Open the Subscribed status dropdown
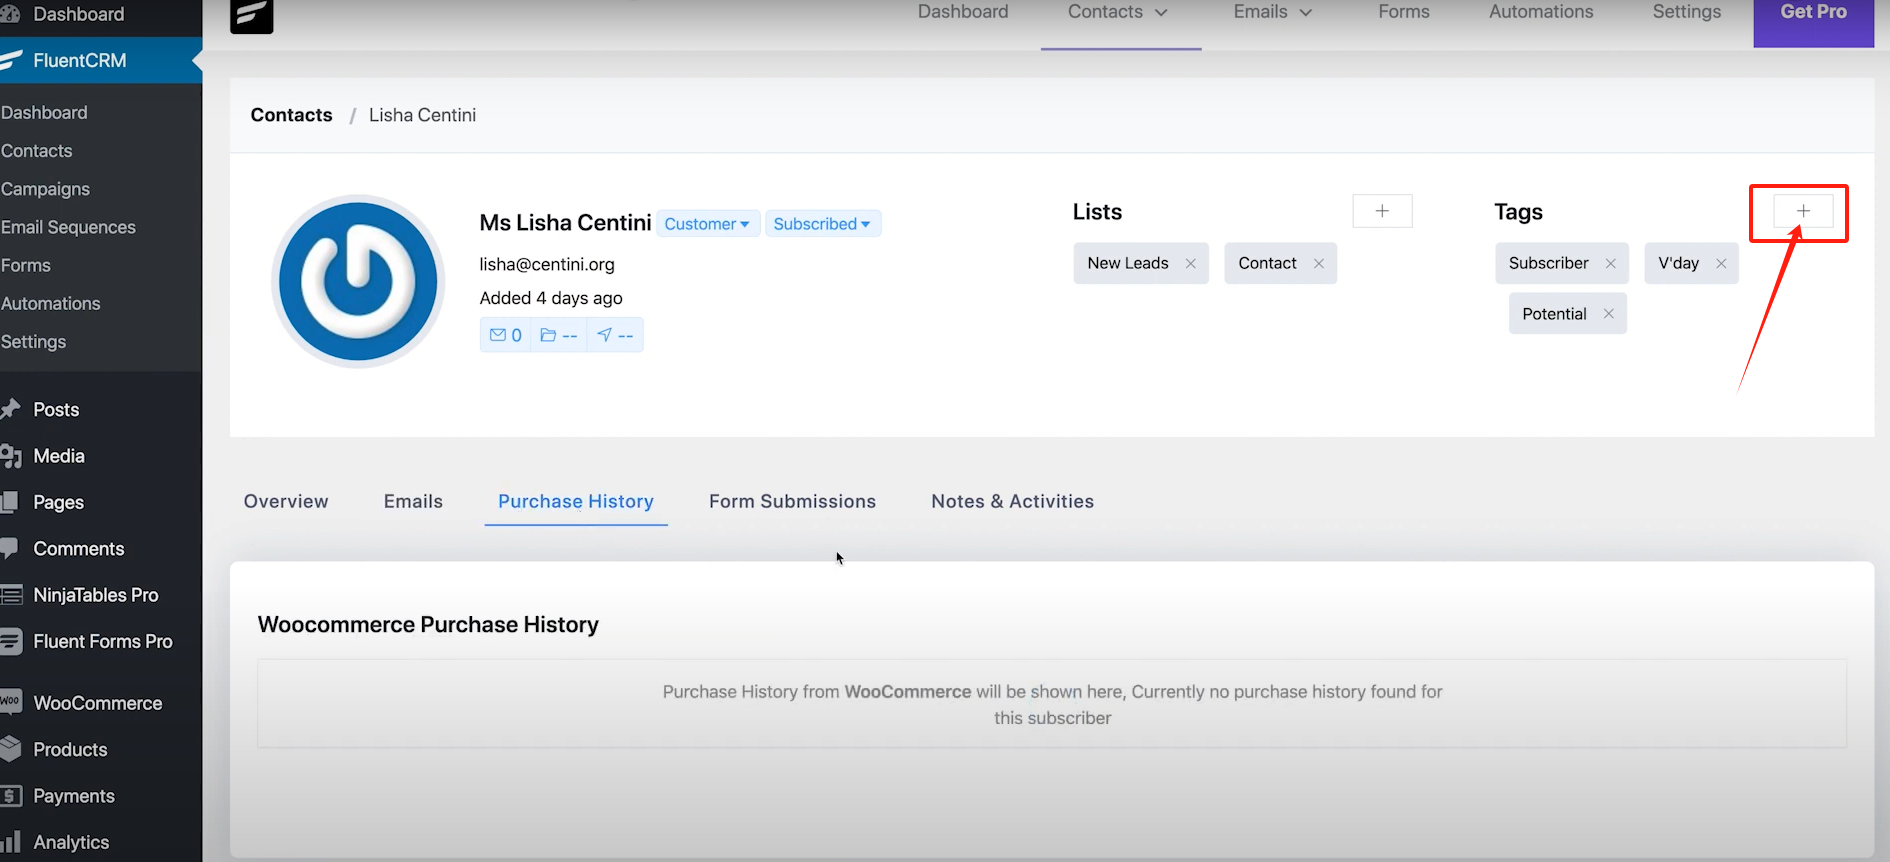This screenshot has width=1890, height=862. click(822, 224)
